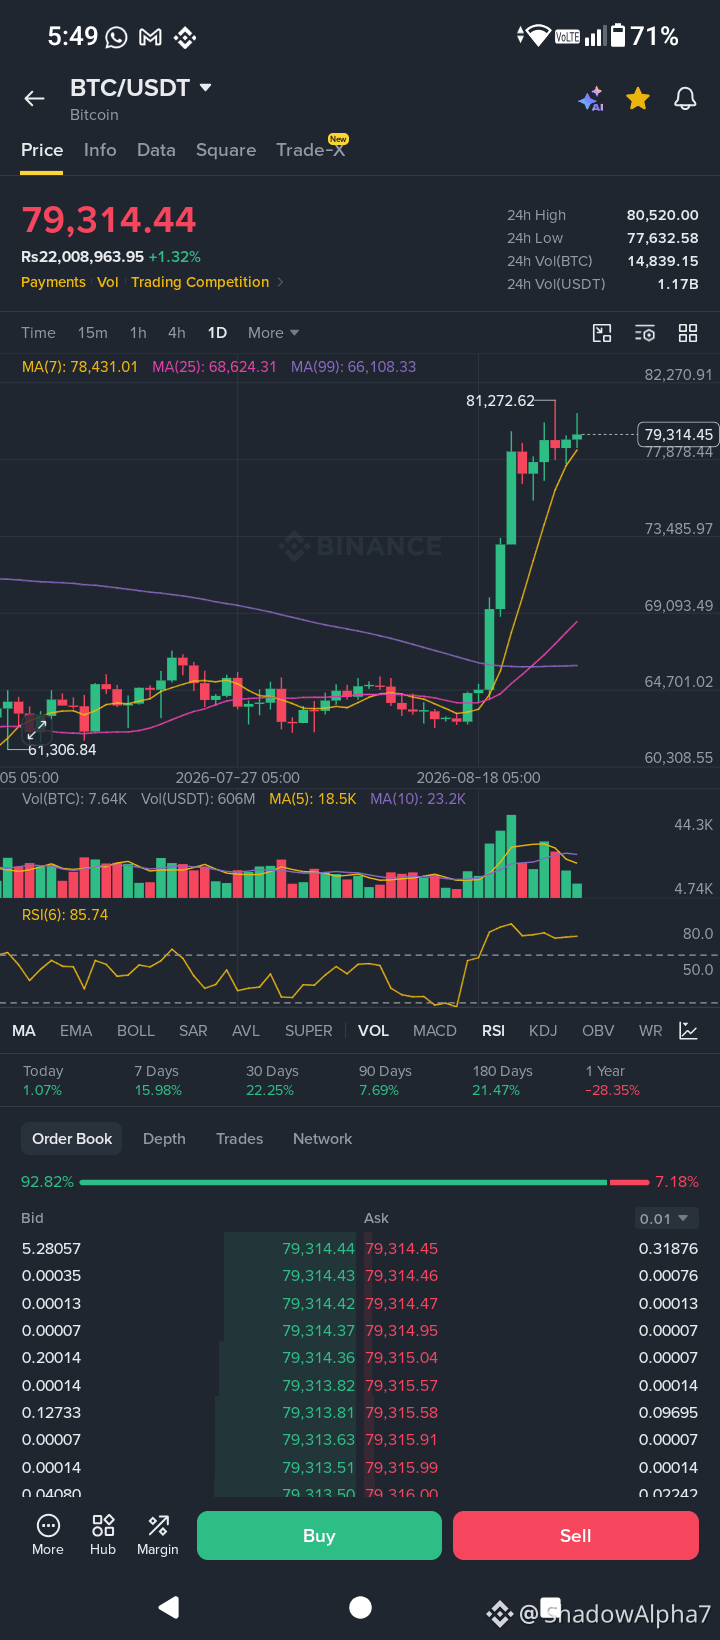Expand the BTC/USDT pair selector
The image size is (720, 1640).
click(141, 88)
